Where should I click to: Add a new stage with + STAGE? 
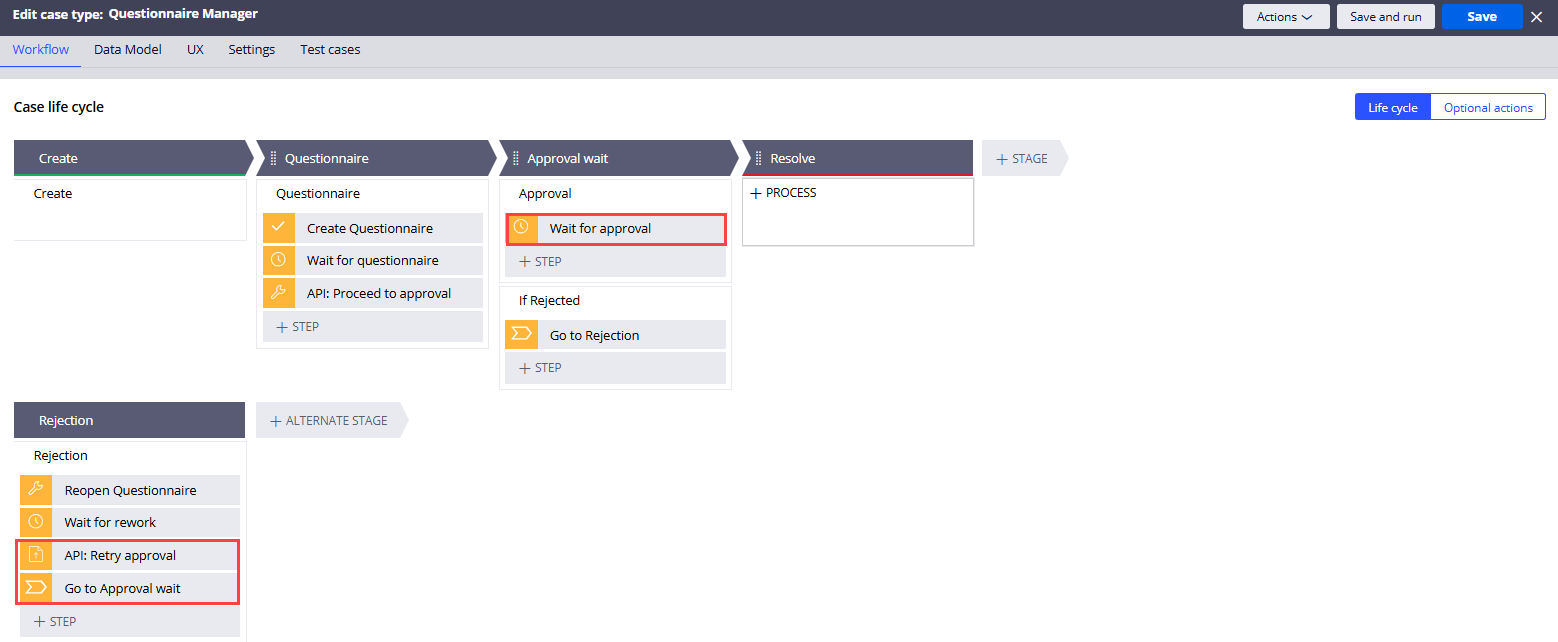tap(1022, 158)
